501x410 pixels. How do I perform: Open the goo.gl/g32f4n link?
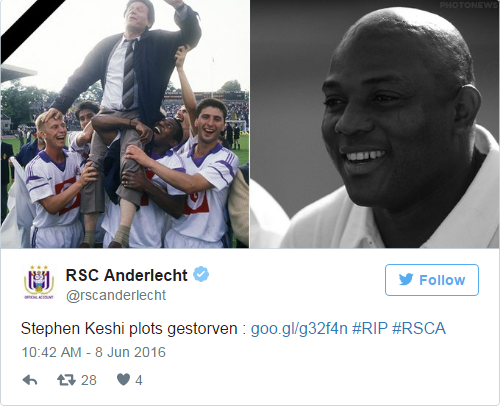coord(299,329)
